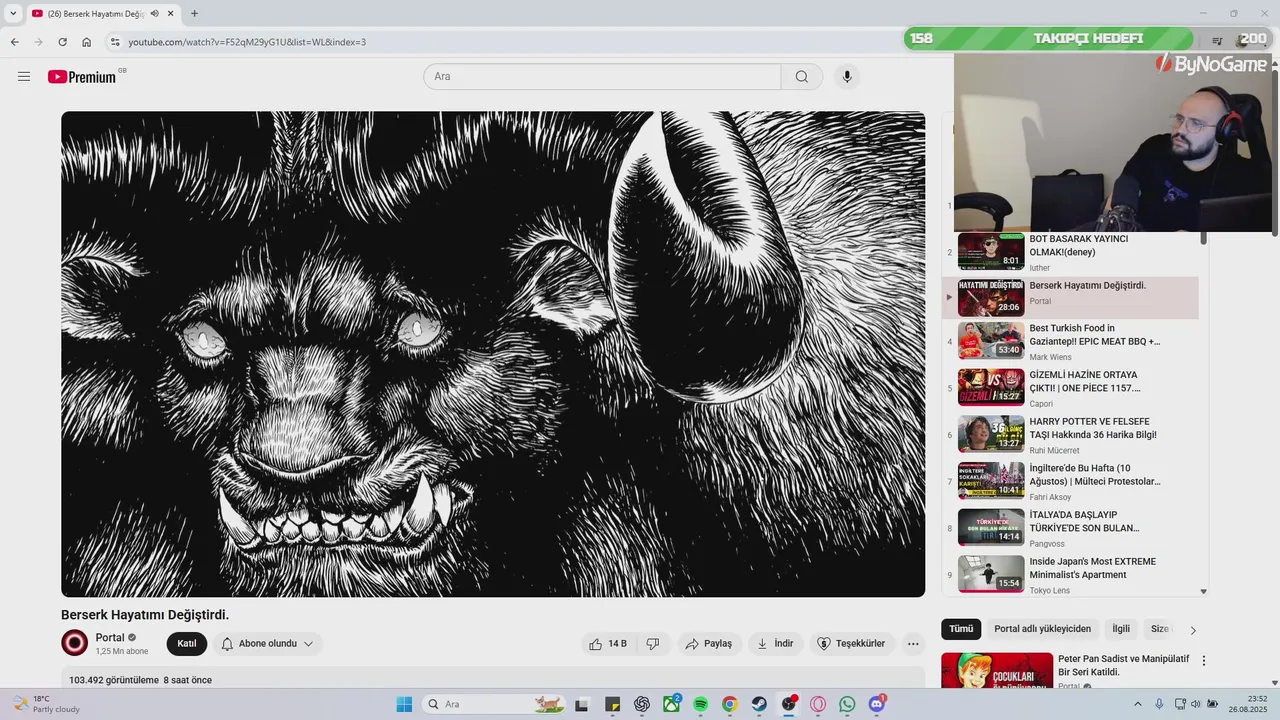This screenshot has width=1280, height=720.
Task: Expand Abone olundu notification dropdown
Action: (x=267, y=644)
